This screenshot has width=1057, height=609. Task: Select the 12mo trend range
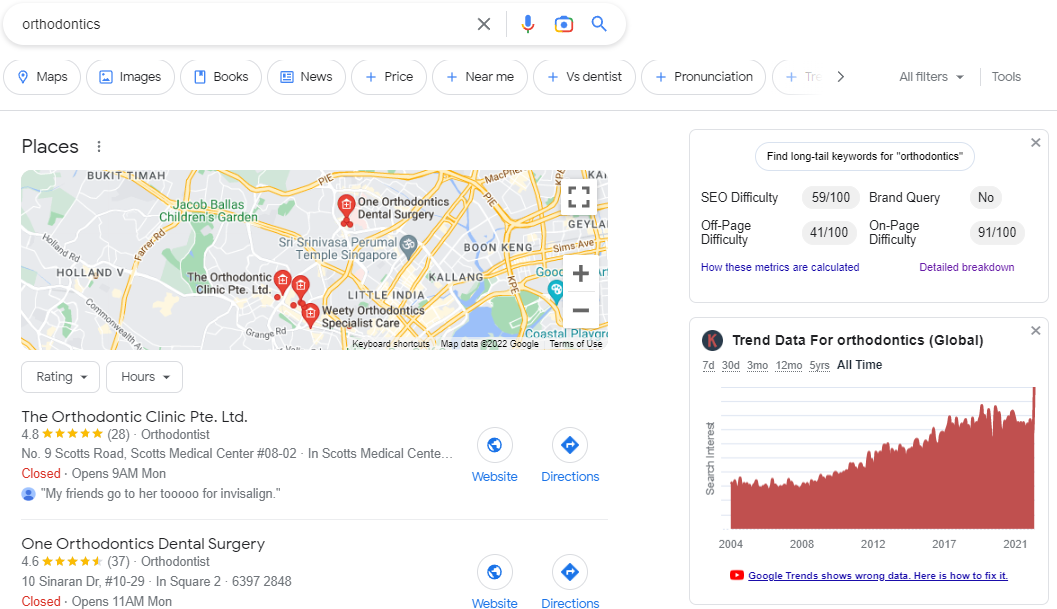click(x=789, y=365)
